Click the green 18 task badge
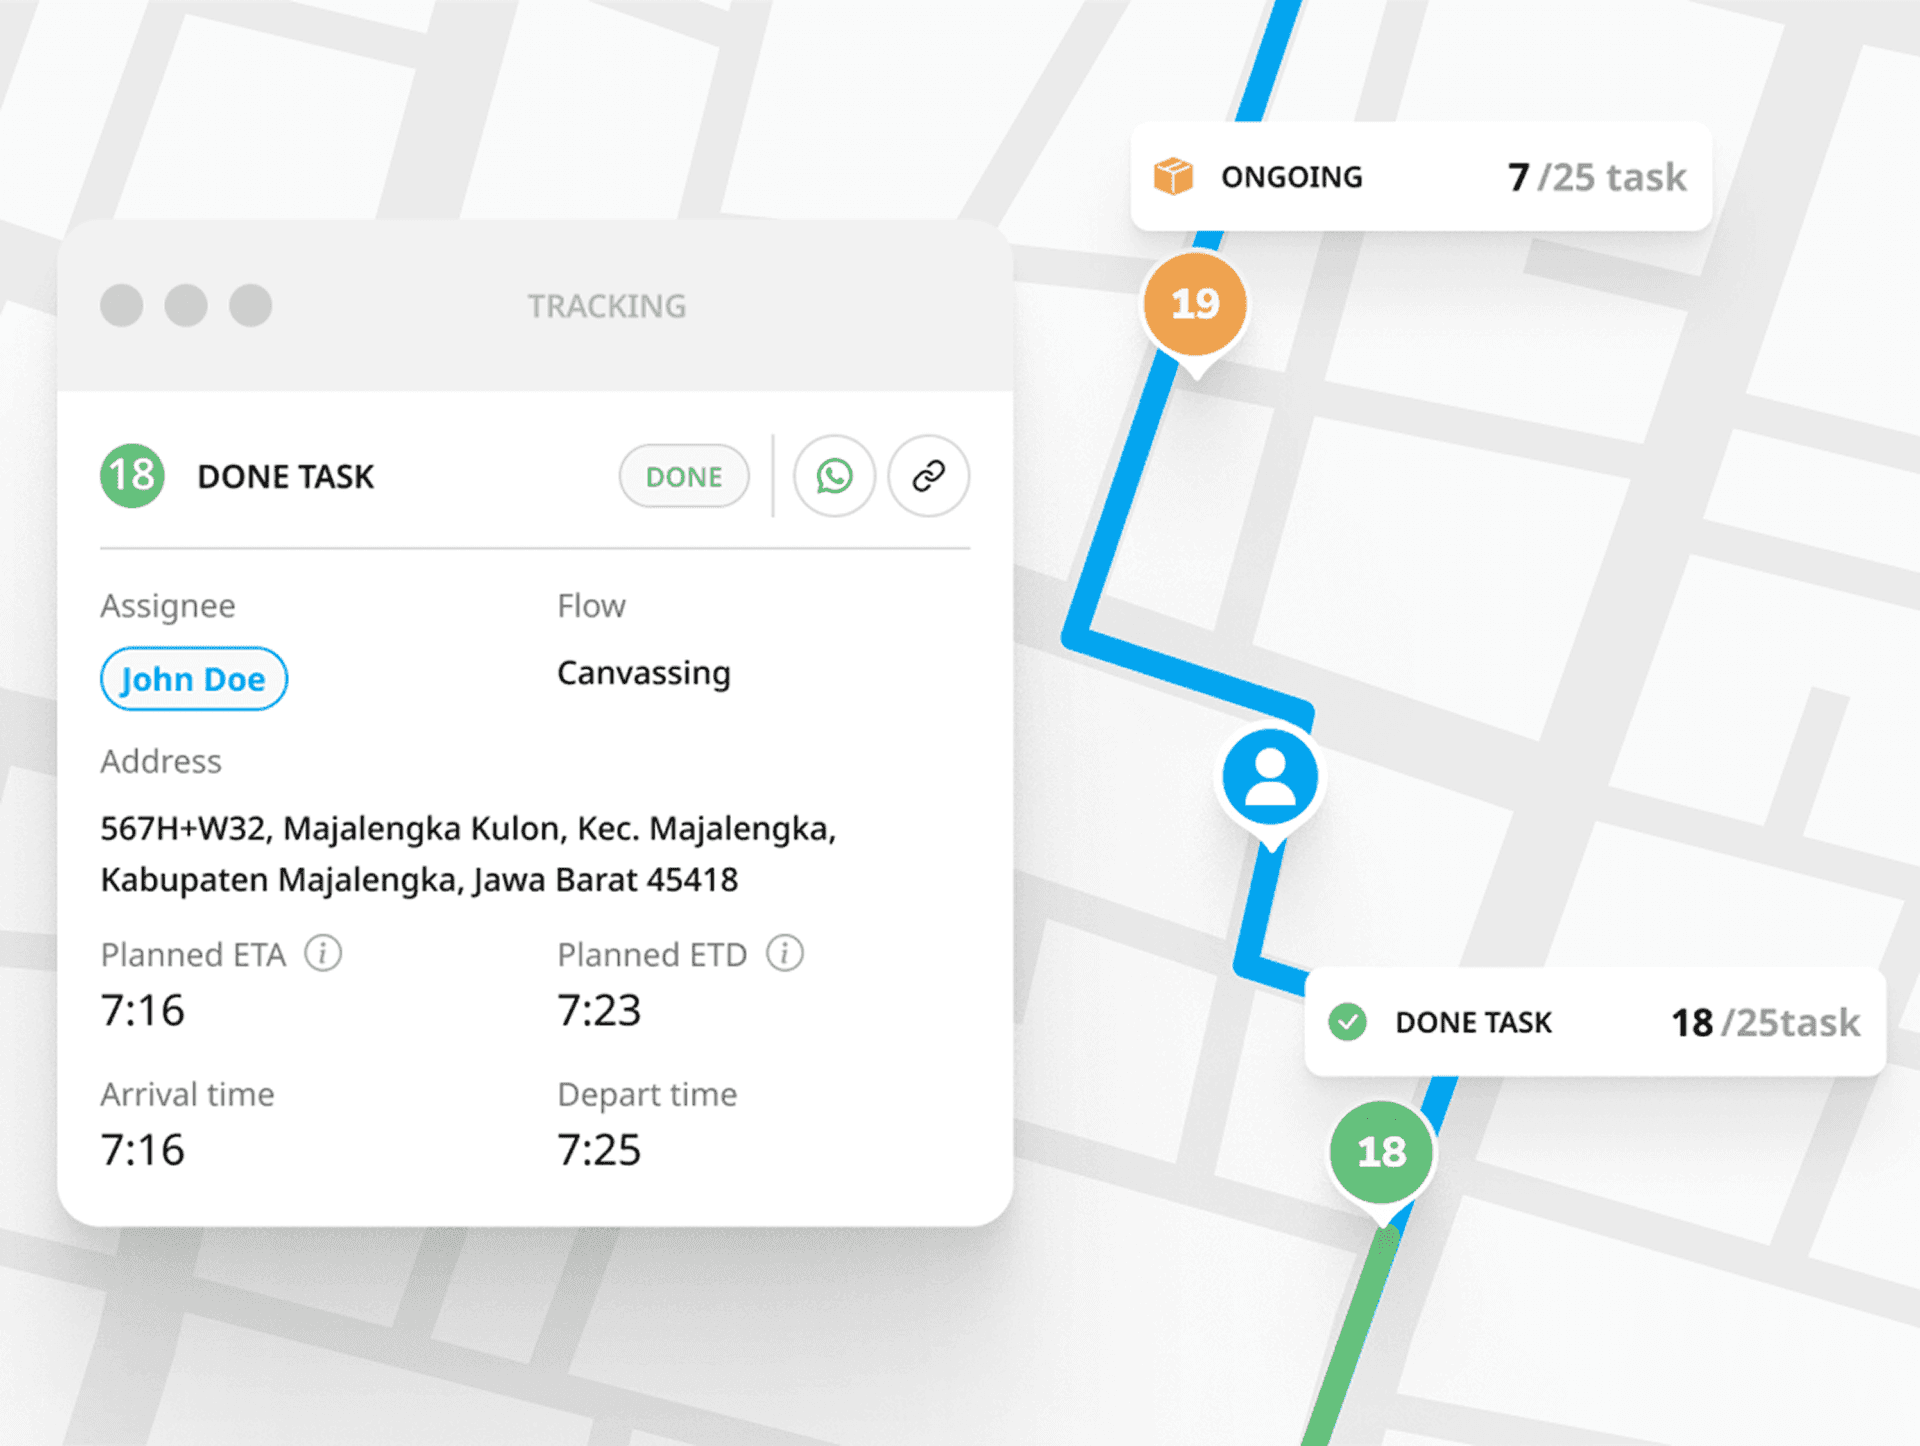The image size is (1920, 1446). tap(132, 476)
